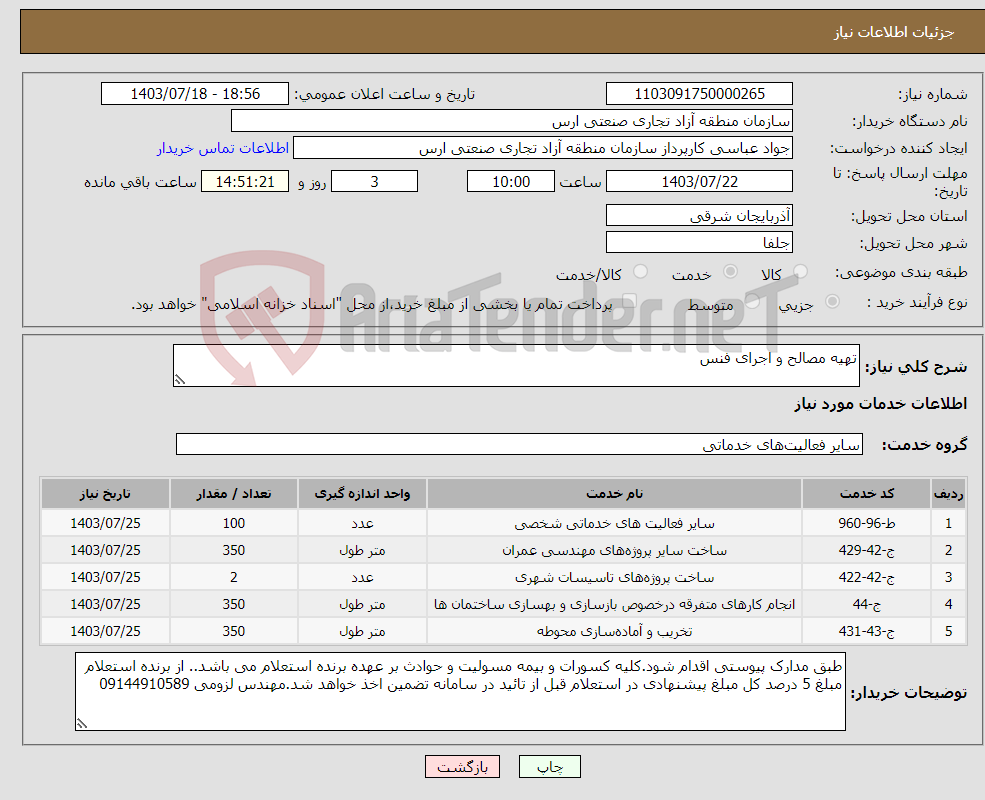Click buyer notes textarea resize handle
Screen dimensions: 985x800
tap(82, 723)
